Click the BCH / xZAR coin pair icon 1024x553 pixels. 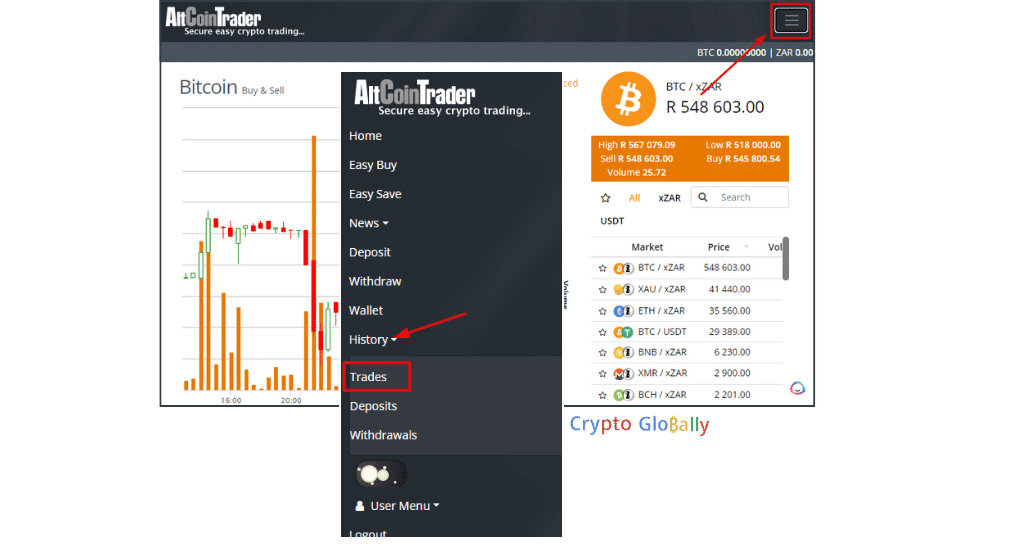(x=623, y=395)
